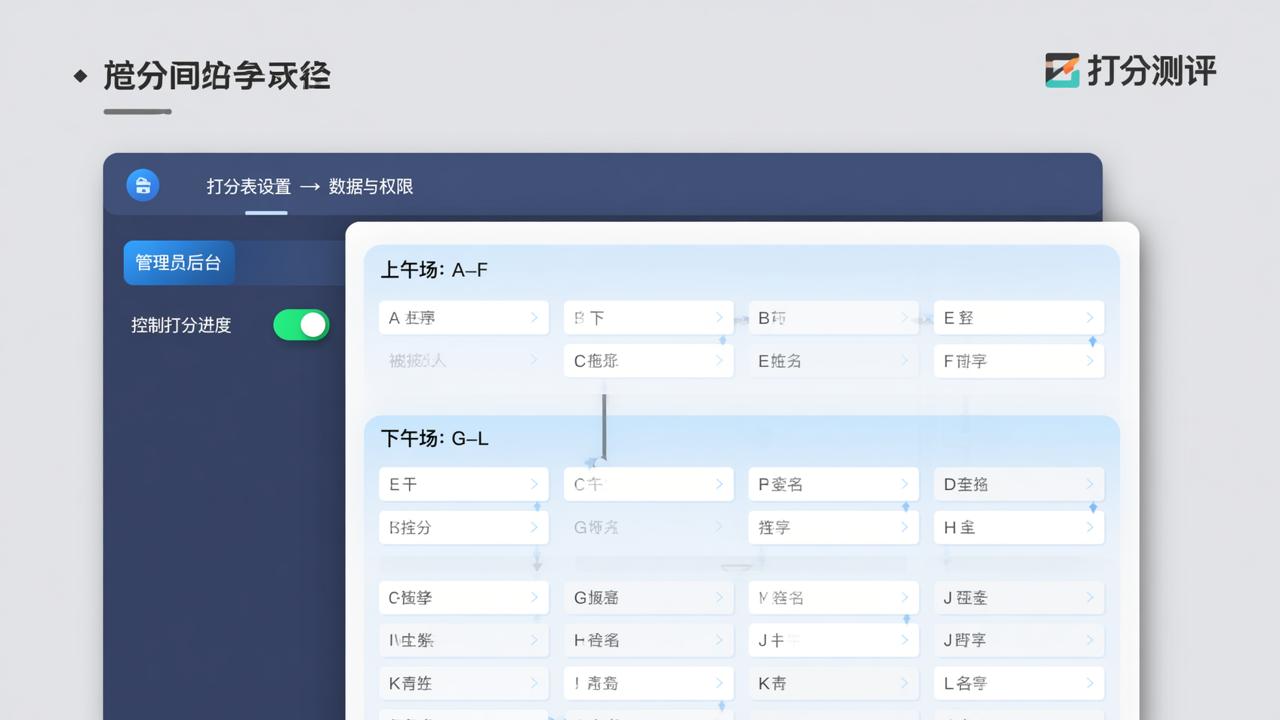Expand the chevron on the "A" row in 上午场

(534, 318)
